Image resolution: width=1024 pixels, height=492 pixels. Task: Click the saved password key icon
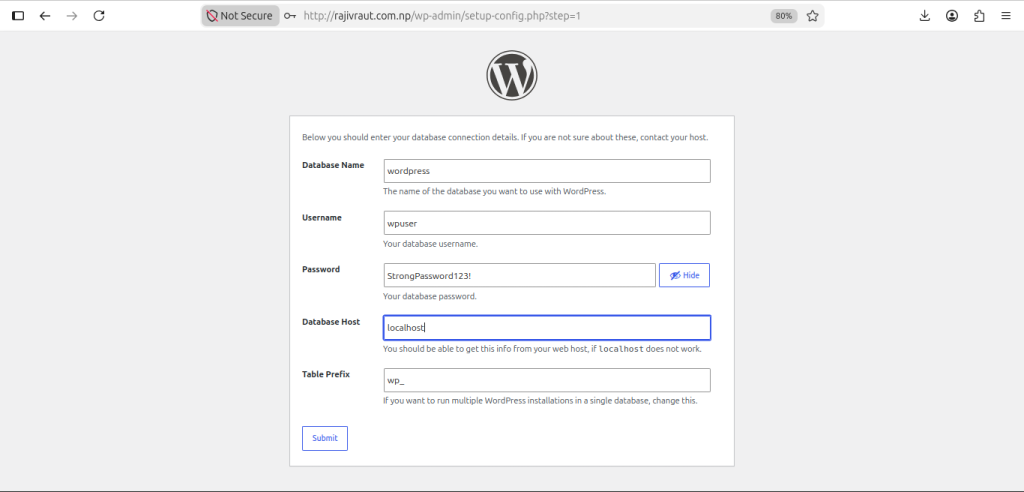pos(290,16)
